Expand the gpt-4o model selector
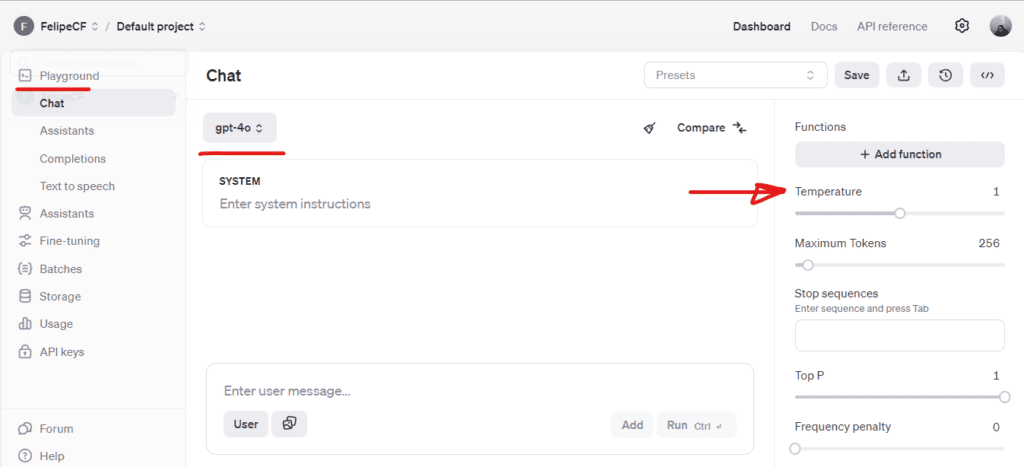 (x=239, y=128)
